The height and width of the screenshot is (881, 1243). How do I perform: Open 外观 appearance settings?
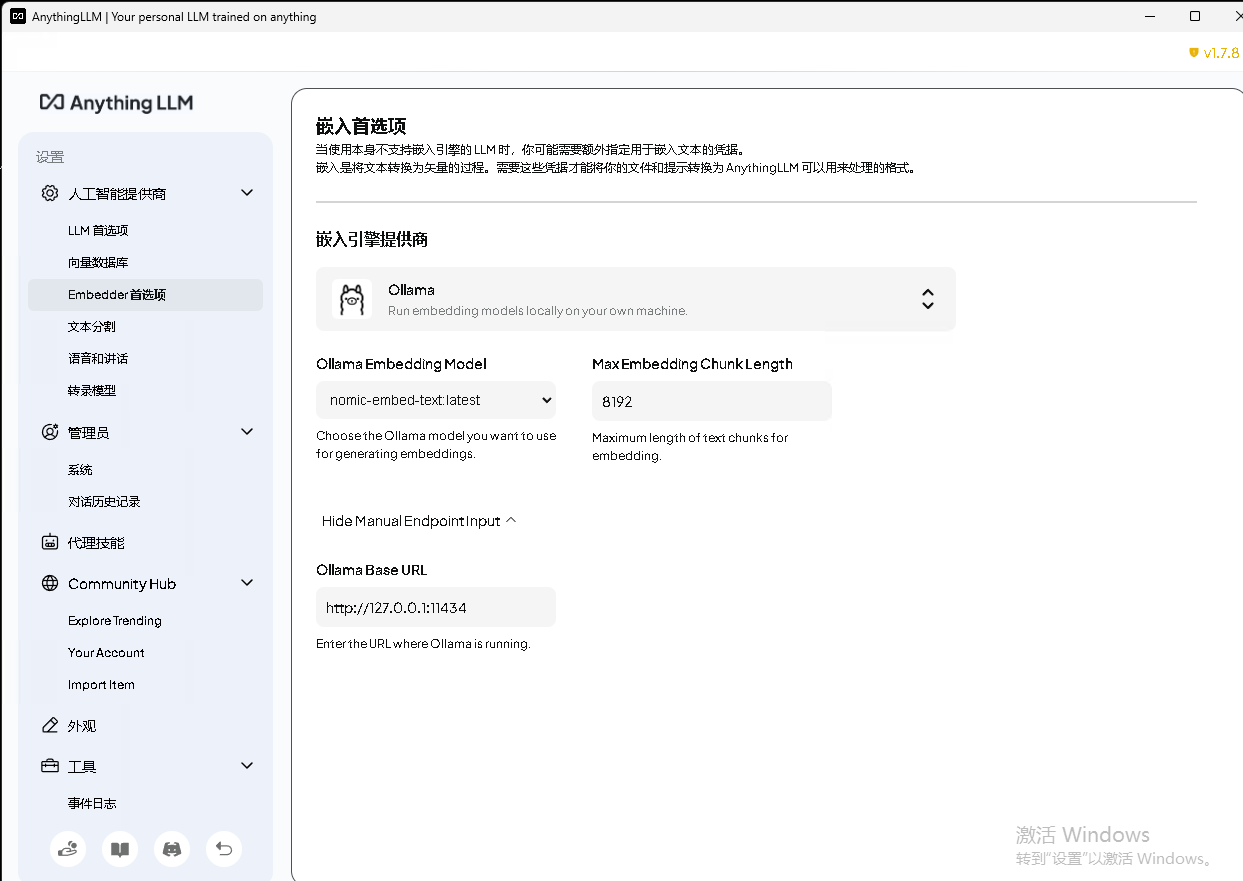[x=82, y=726]
